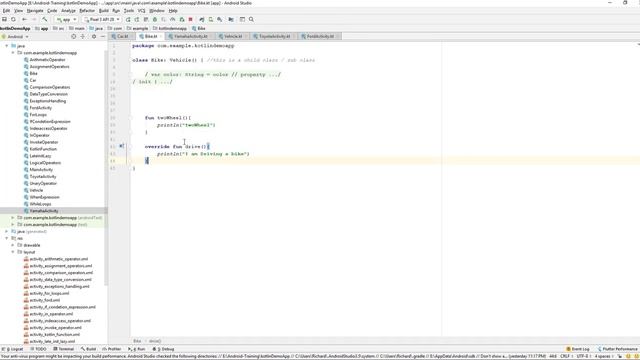Click the AVD Manager toolbar icon

pos(211,19)
